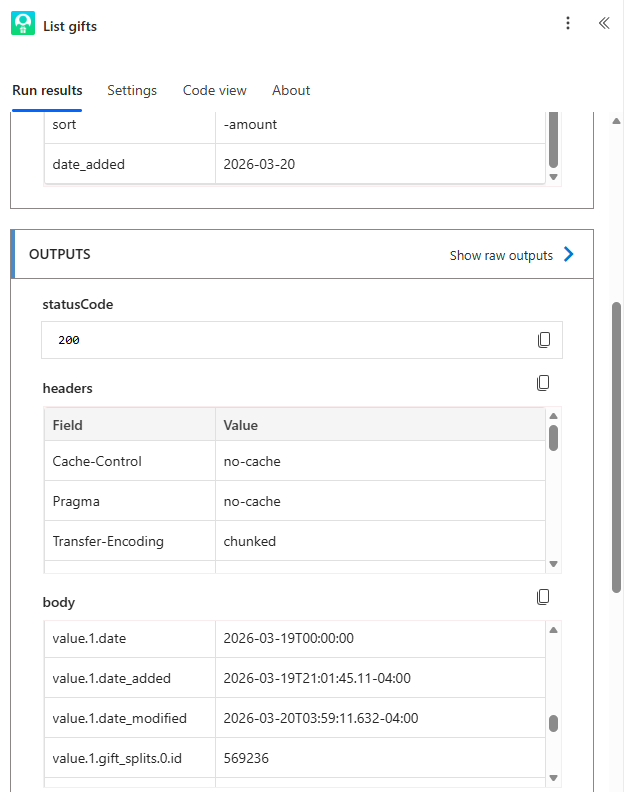Click the Run results tab
This screenshot has width=625, height=792.
pyautogui.click(x=47, y=90)
